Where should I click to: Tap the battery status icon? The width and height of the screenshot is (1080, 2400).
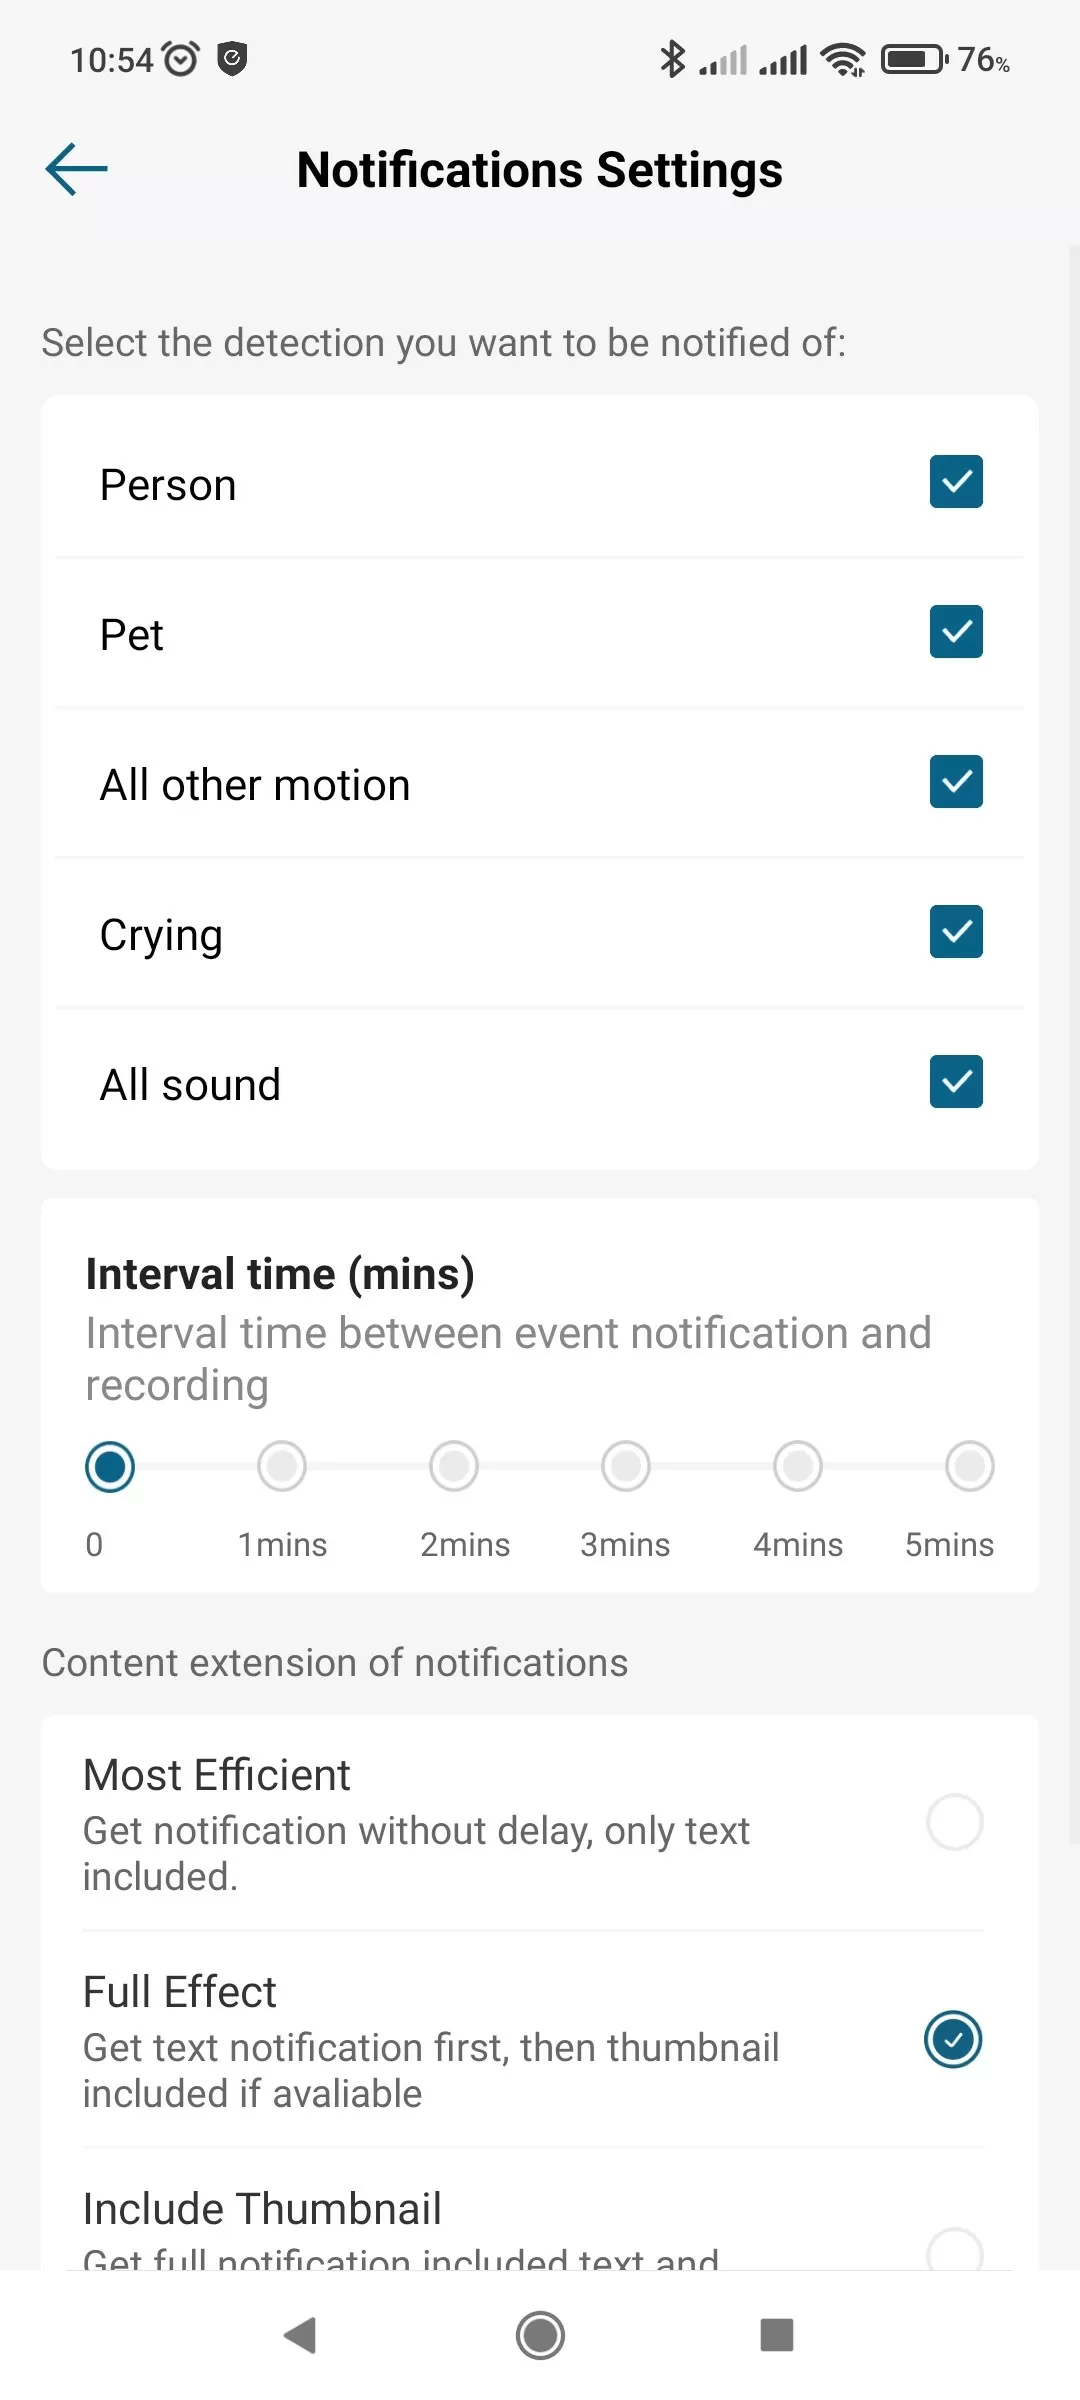coord(914,60)
